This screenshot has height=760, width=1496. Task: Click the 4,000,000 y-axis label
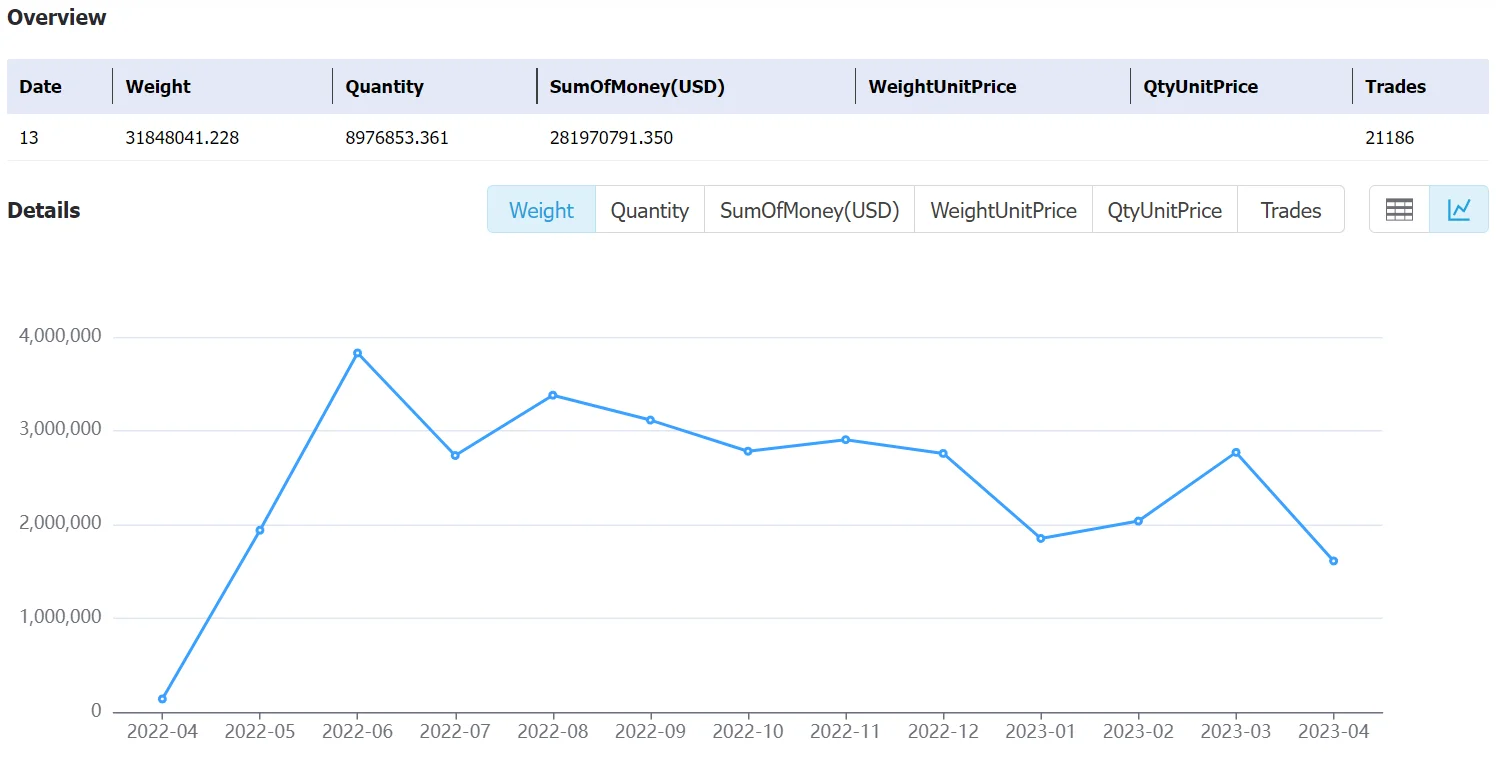(x=60, y=336)
